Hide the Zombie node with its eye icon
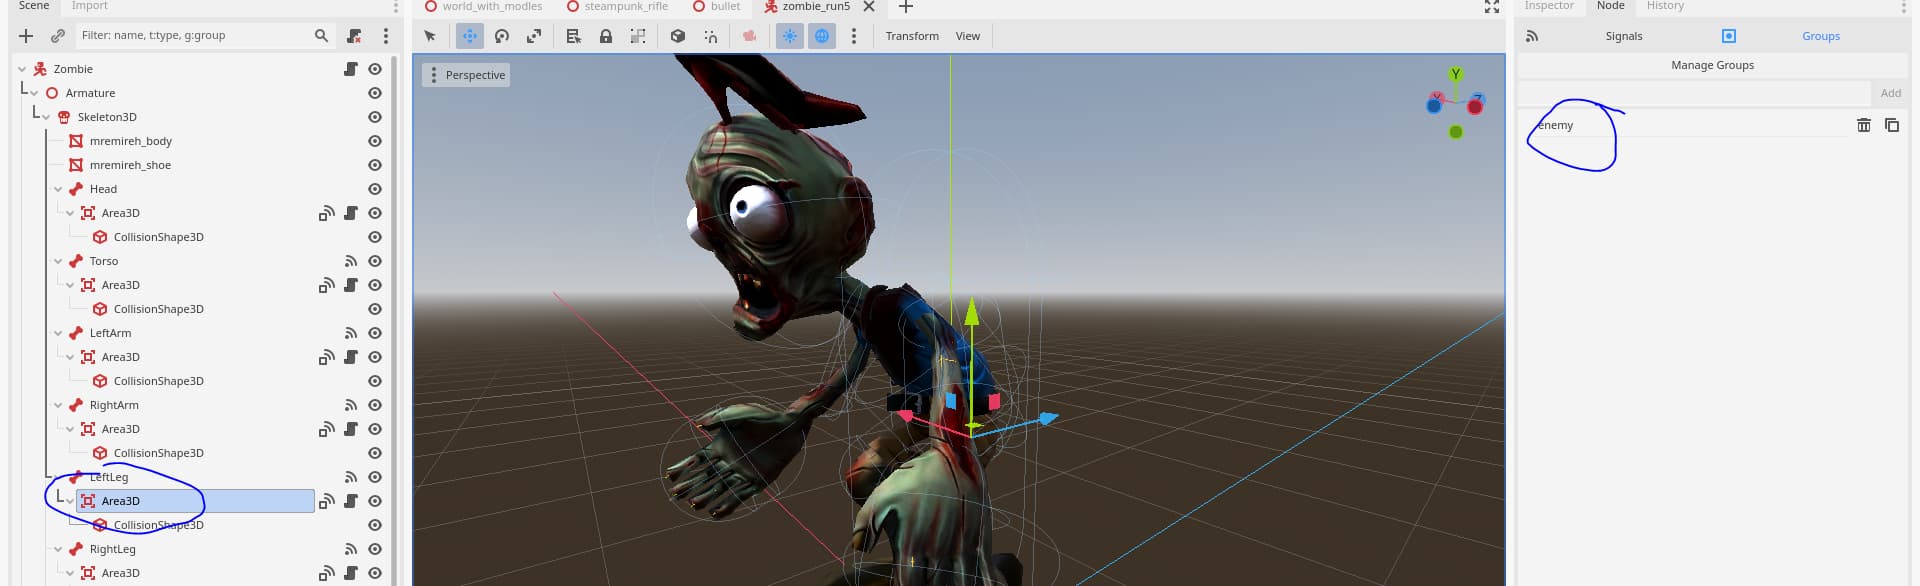The image size is (1920, 586). 375,69
